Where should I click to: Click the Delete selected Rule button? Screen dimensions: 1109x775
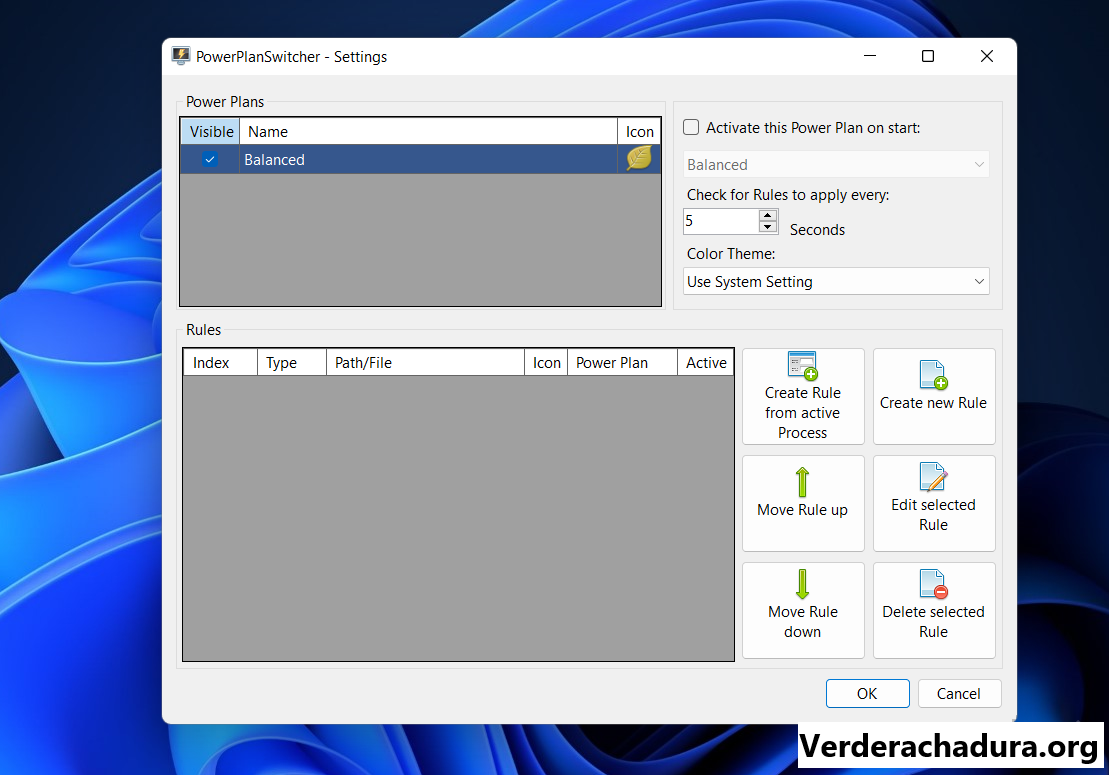click(934, 610)
